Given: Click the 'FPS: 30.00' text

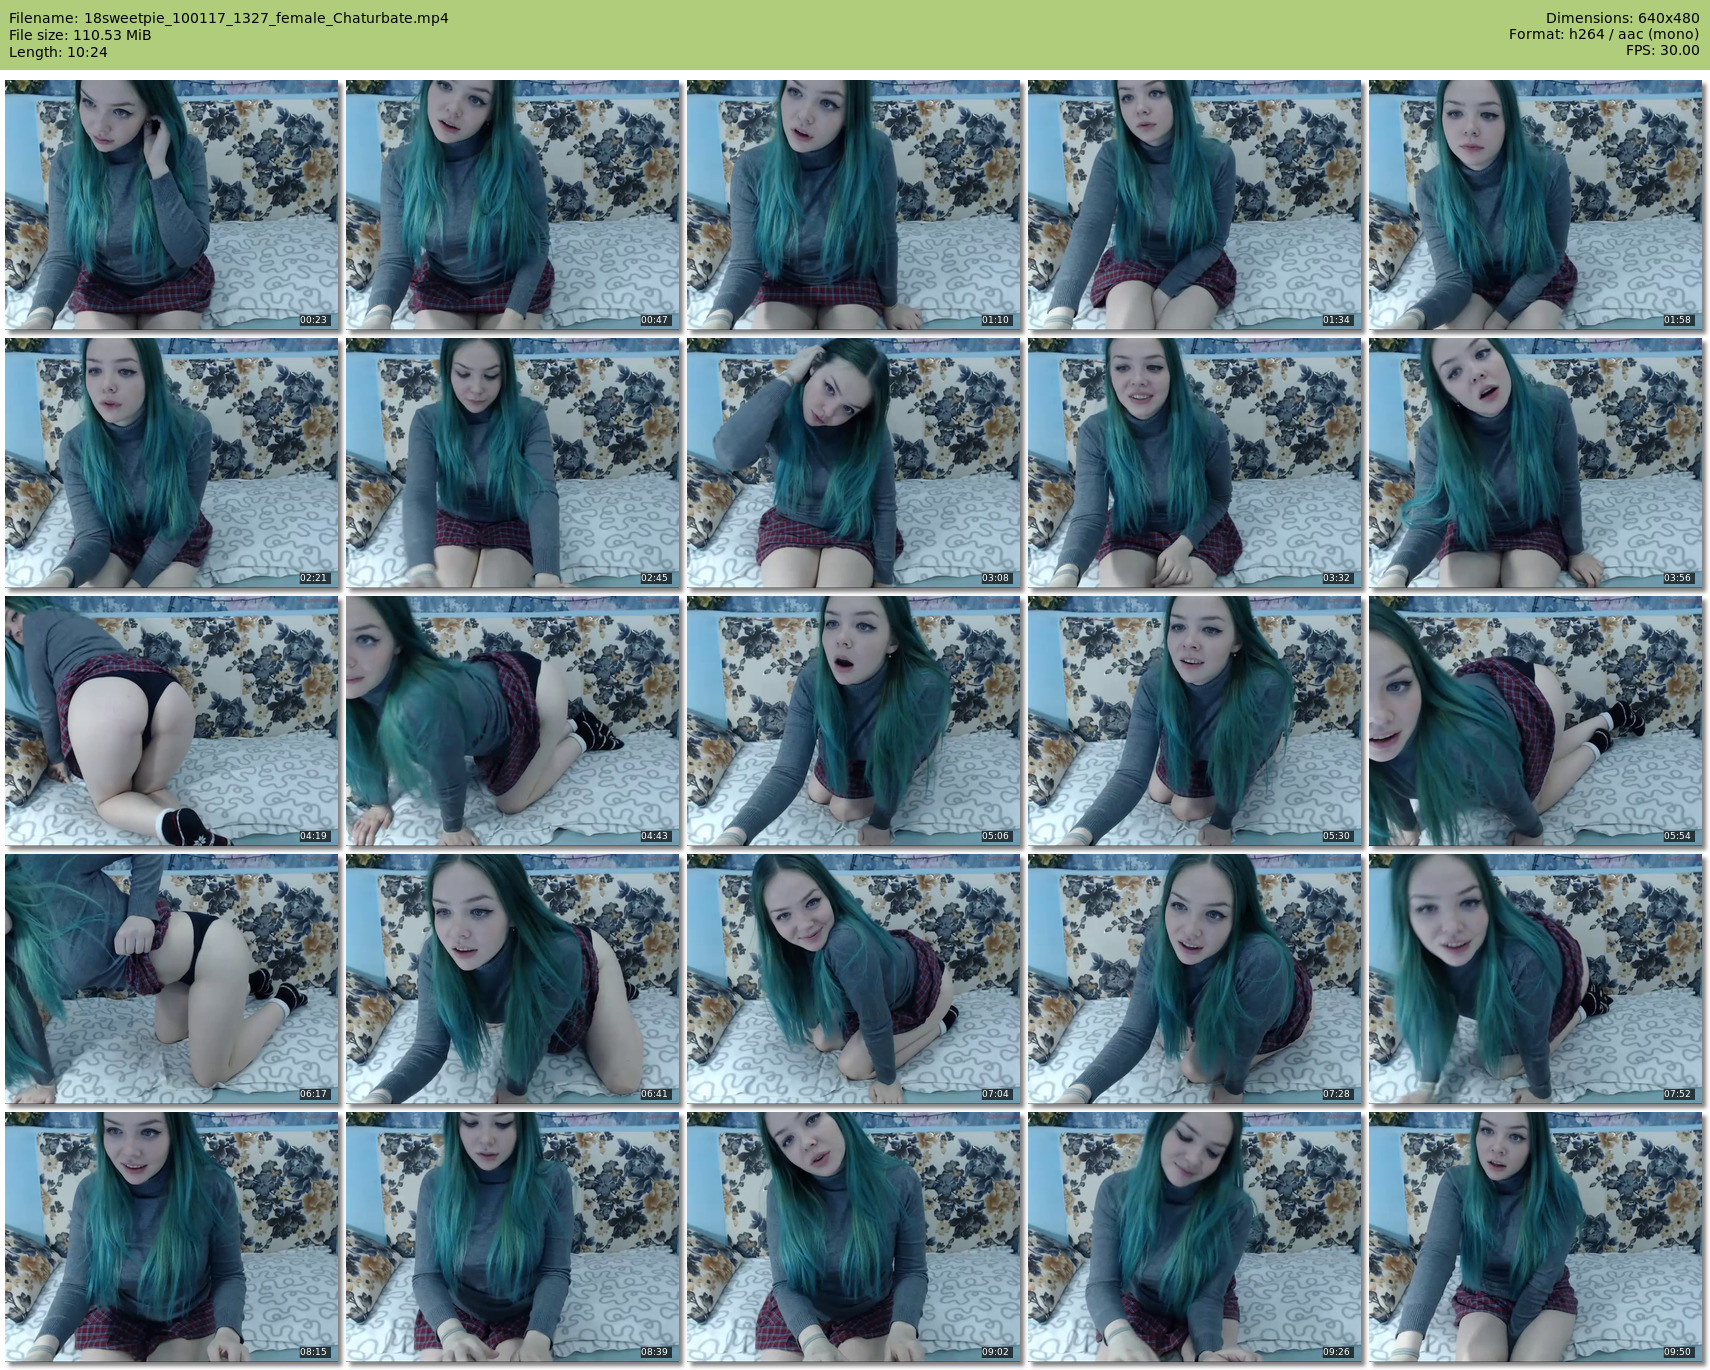Looking at the screenshot, I should point(1662,51).
